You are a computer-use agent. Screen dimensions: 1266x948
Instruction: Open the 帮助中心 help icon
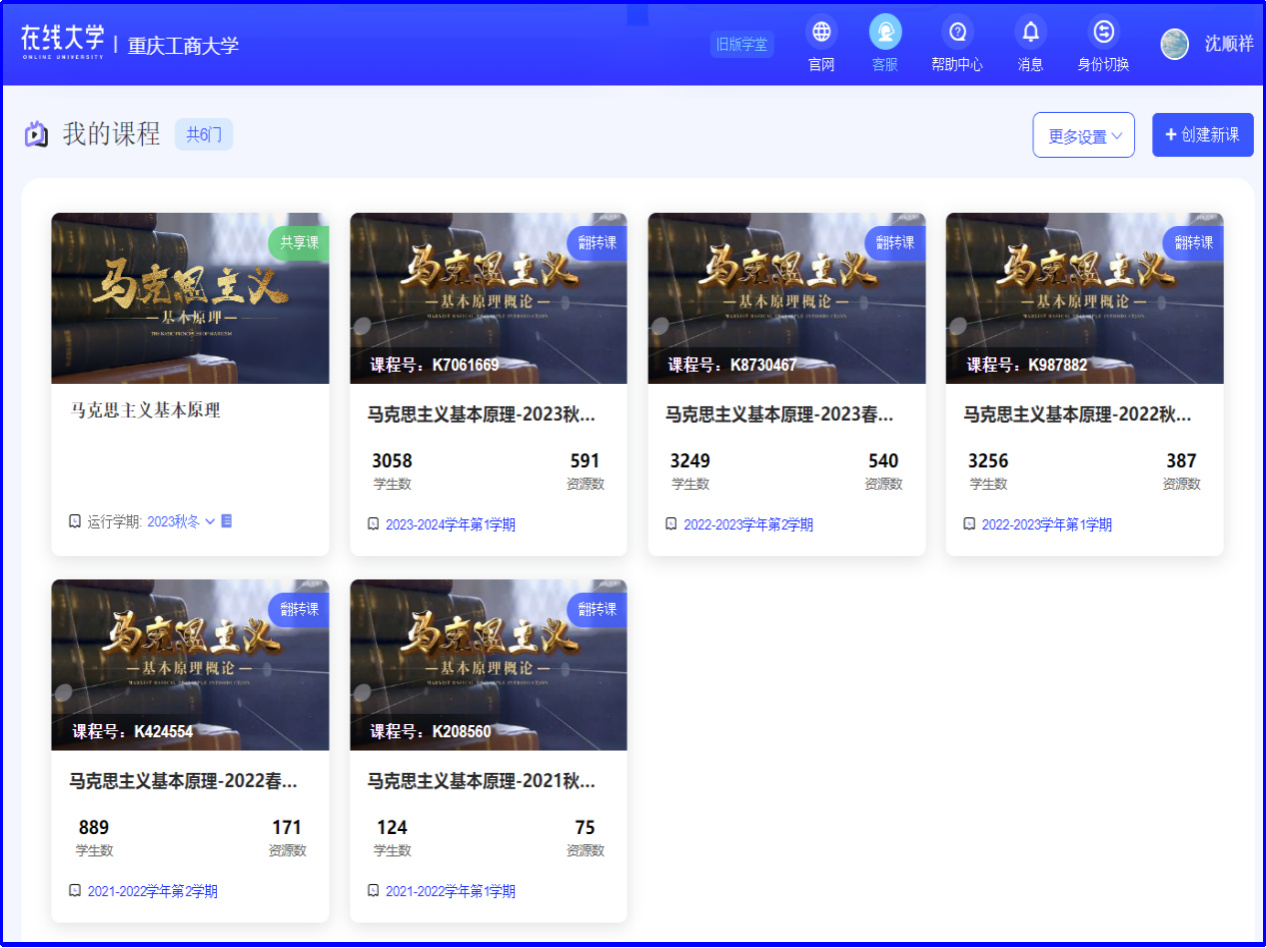click(x=957, y=33)
